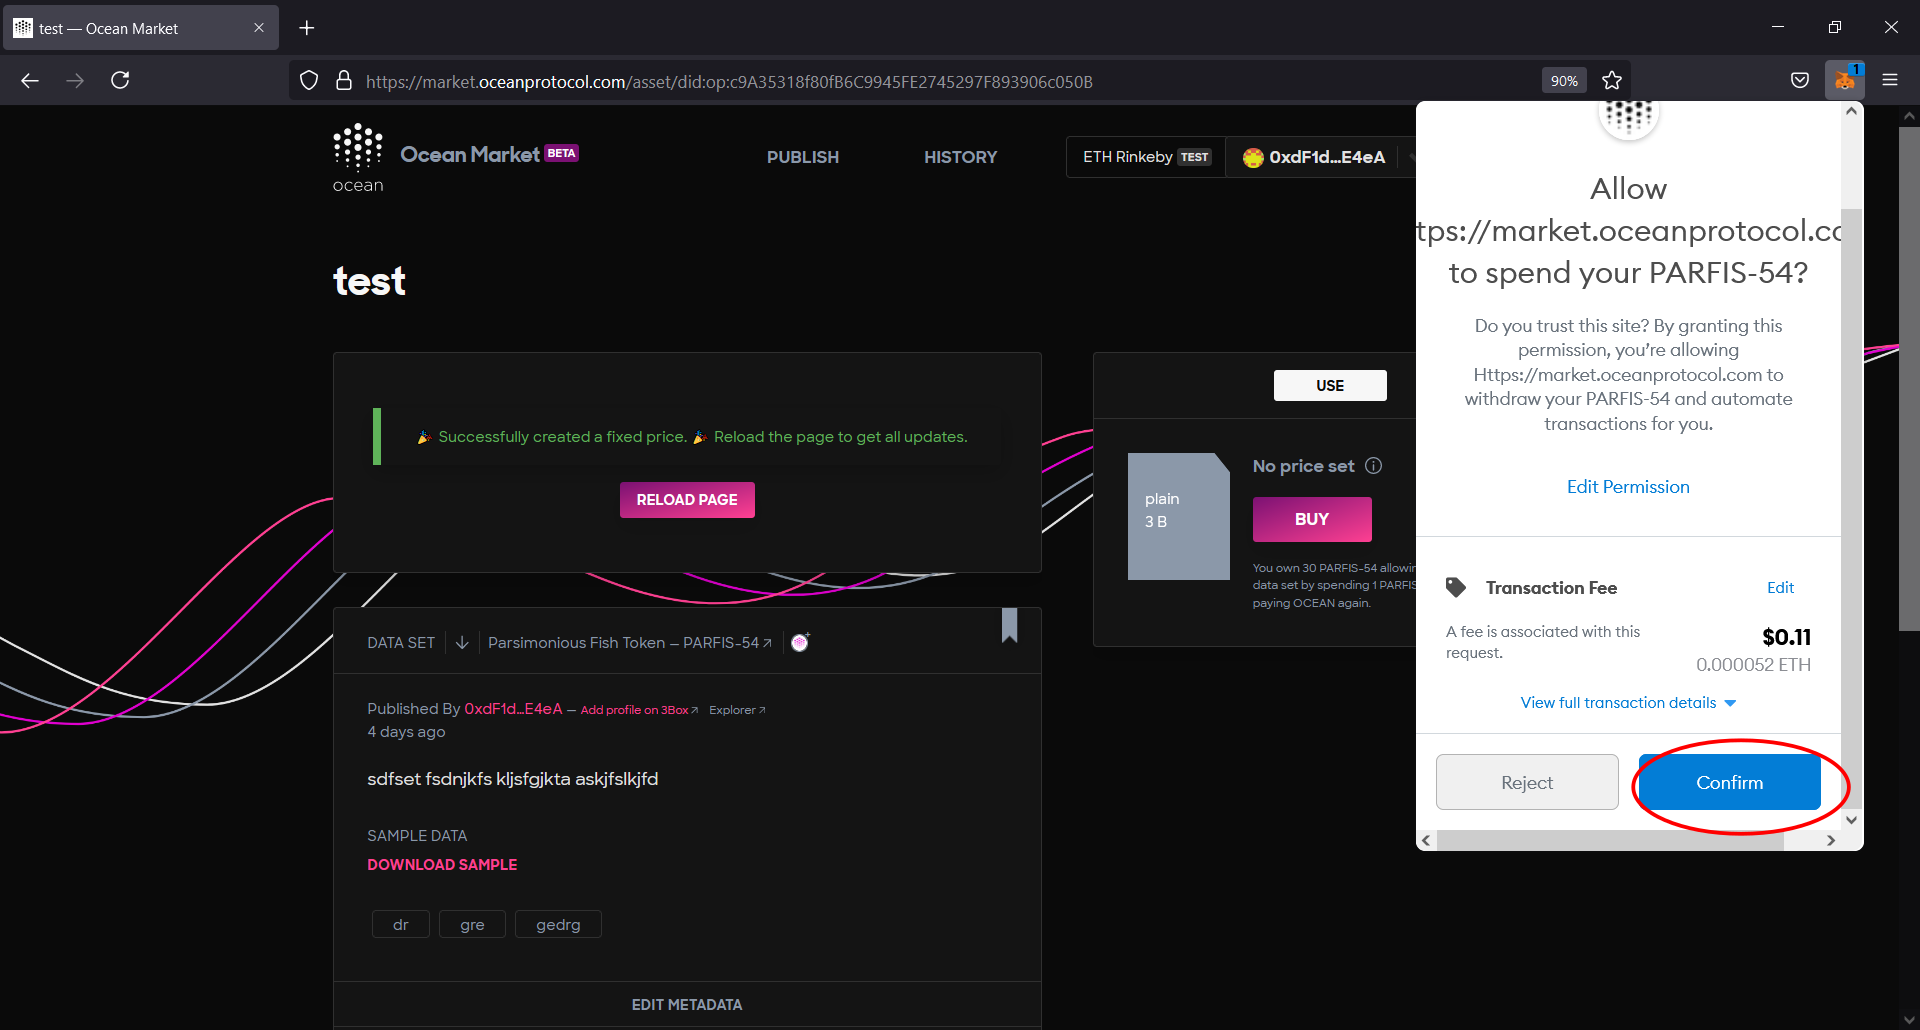Open the HISTORY menu item
Screen dimensions: 1920x1030
(961, 157)
